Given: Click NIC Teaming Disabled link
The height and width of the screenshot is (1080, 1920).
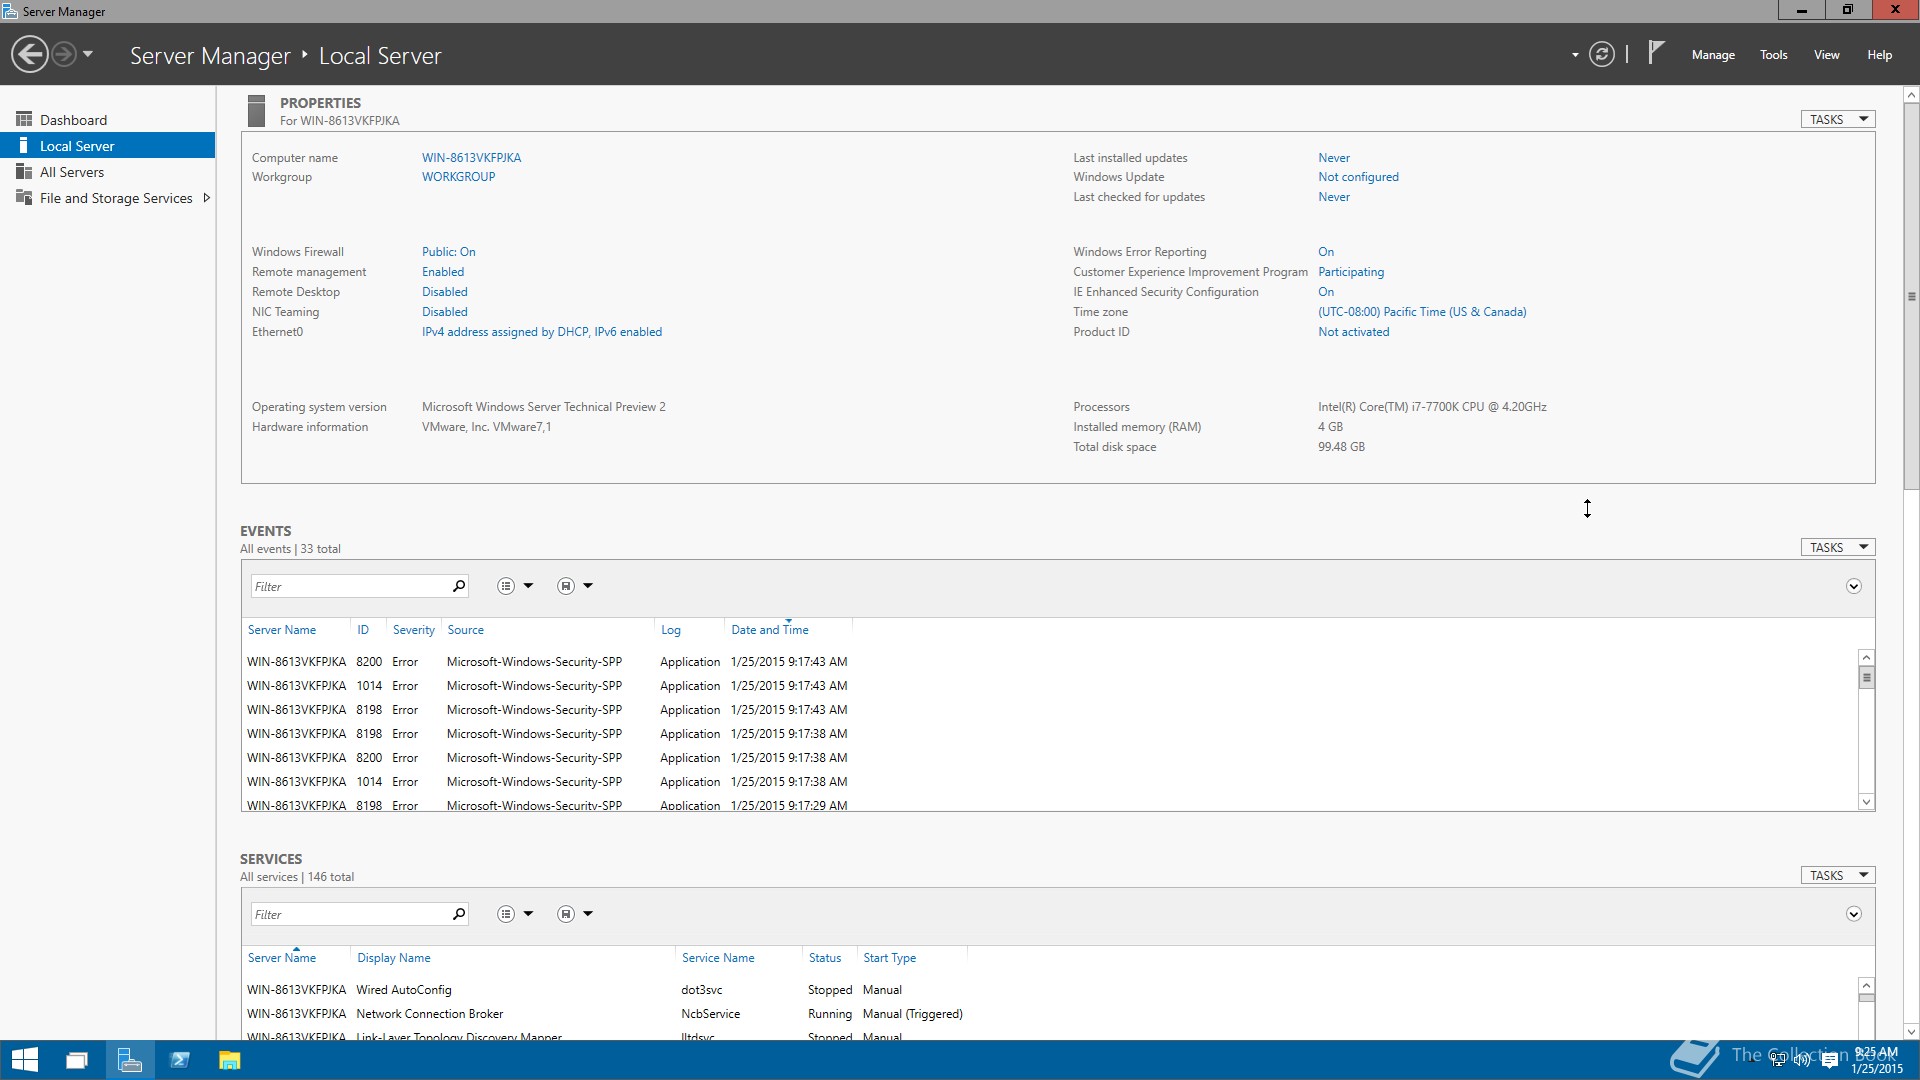Looking at the screenshot, I should [444, 312].
